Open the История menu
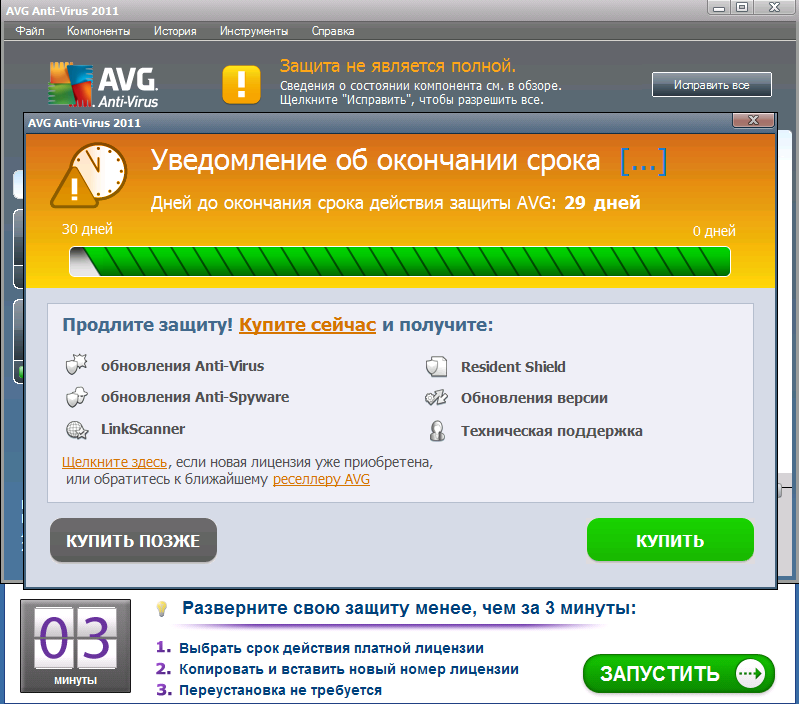Image resolution: width=799 pixels, height=704 pixels. pos(175,31)
